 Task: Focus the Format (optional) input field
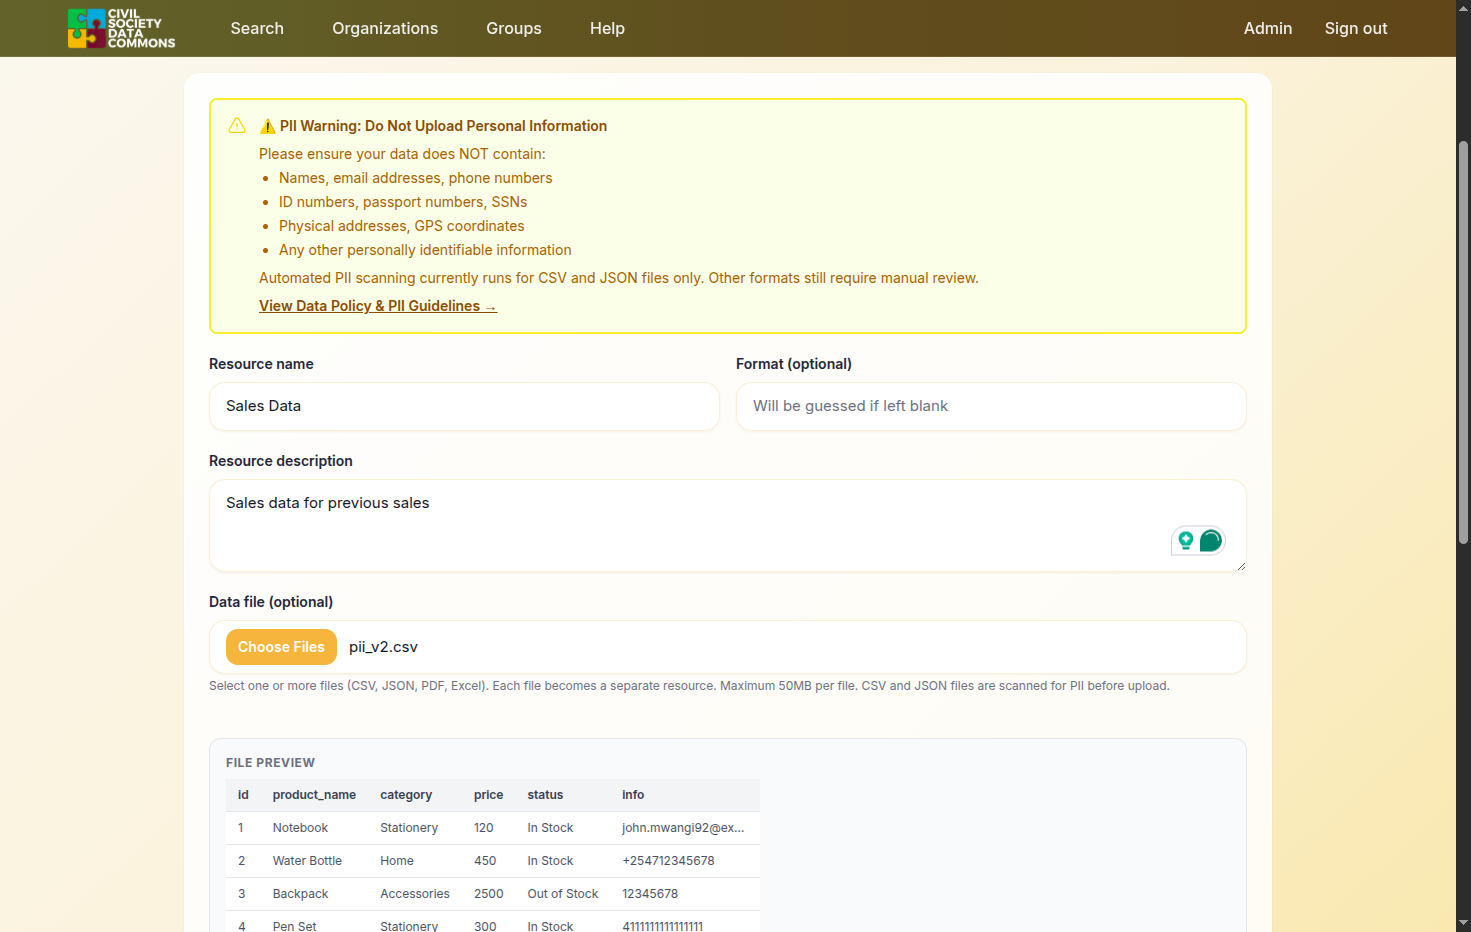coord(991,406)
